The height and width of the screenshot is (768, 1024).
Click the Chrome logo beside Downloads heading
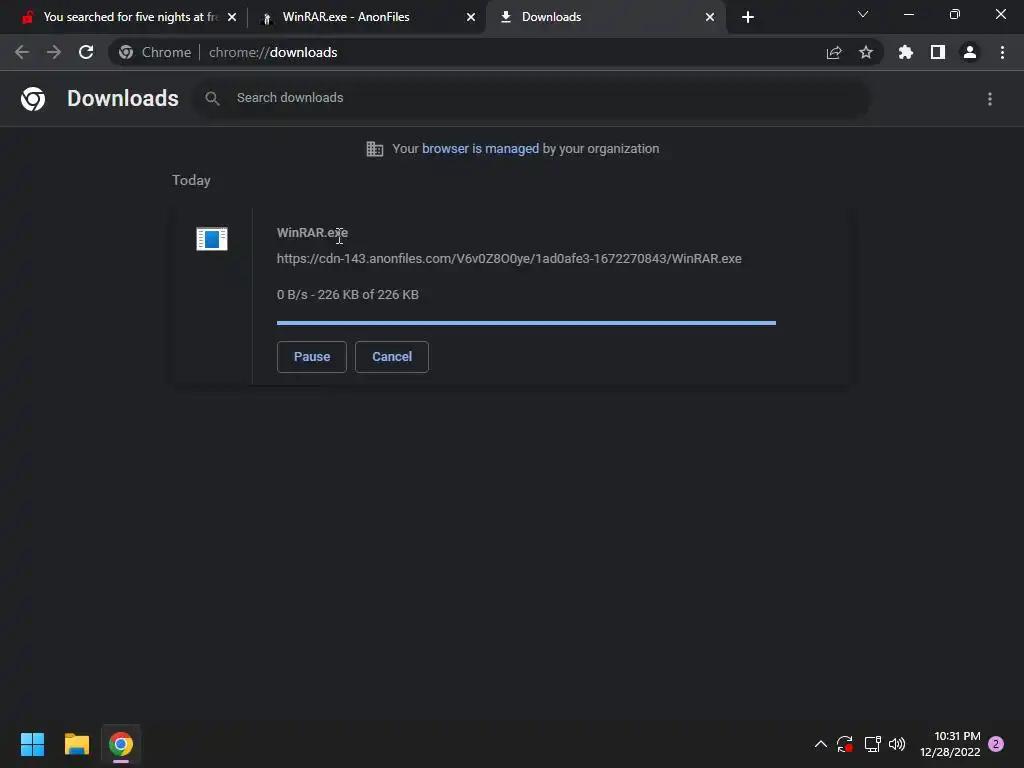click(33, 99)
